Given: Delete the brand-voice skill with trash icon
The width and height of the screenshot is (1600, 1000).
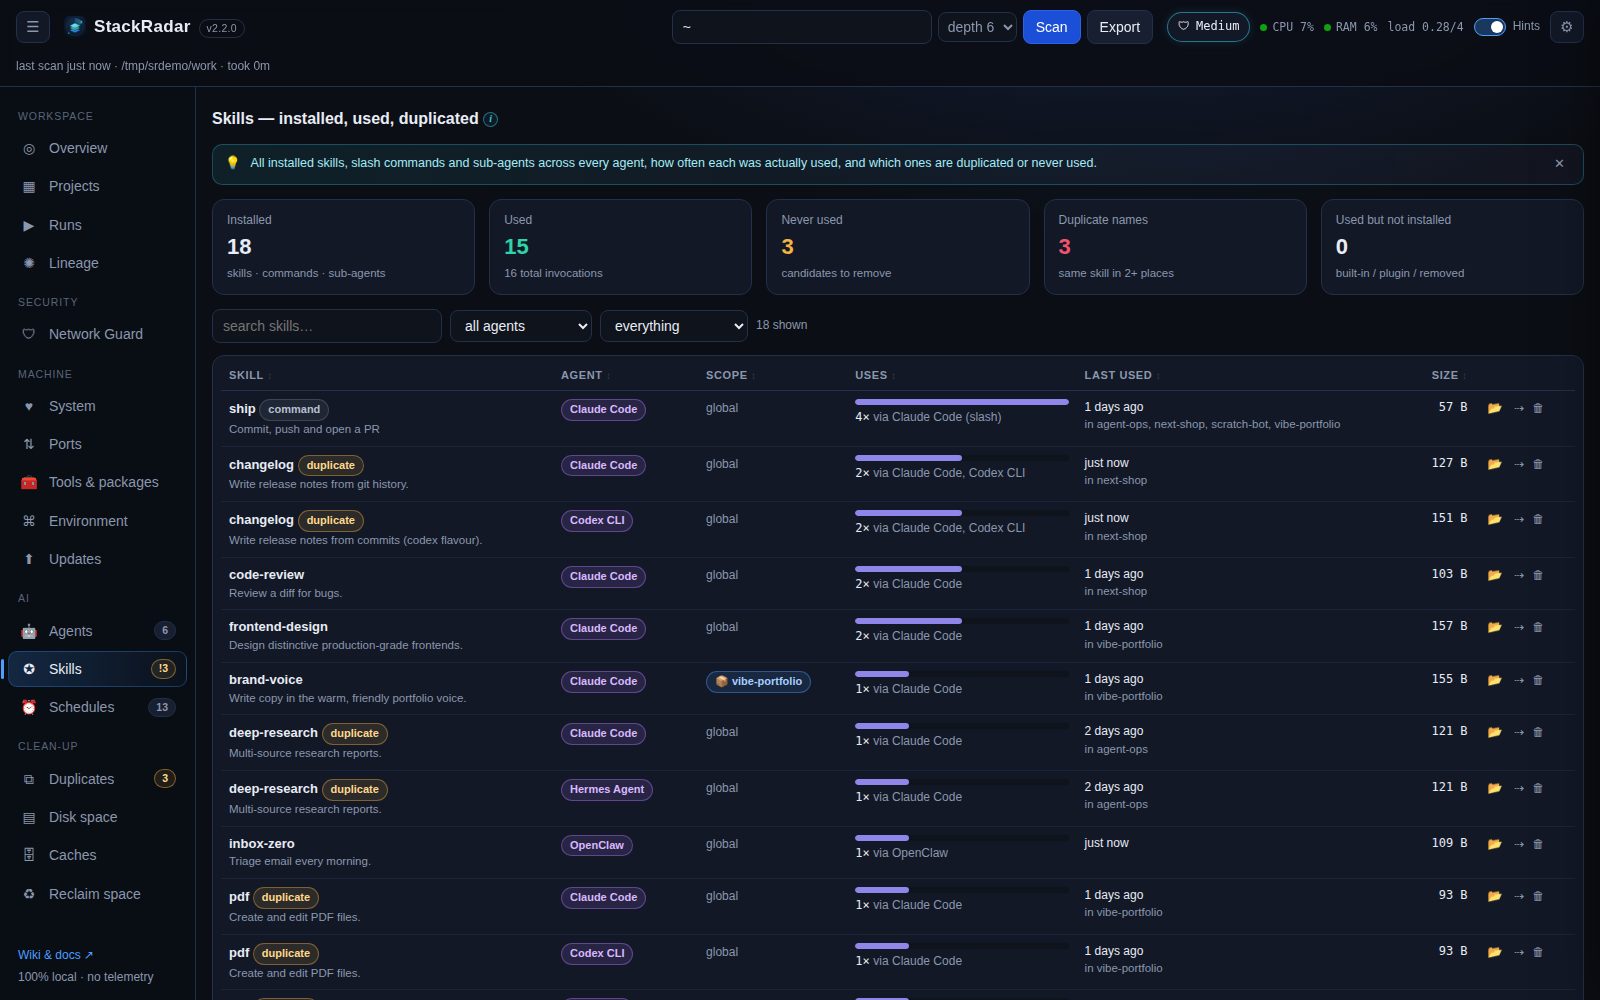Looking at the screenshot, I should (x=1538, y=680).
